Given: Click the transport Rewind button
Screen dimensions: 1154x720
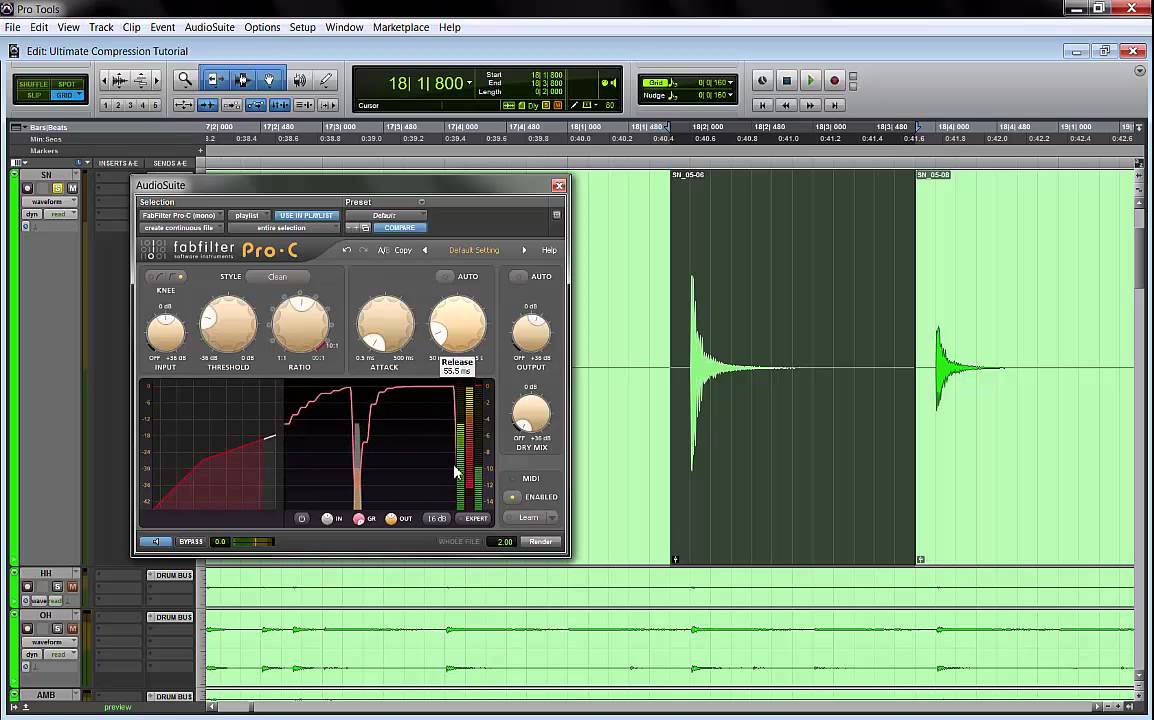Looking at the screenshot, I should (786, 105).
